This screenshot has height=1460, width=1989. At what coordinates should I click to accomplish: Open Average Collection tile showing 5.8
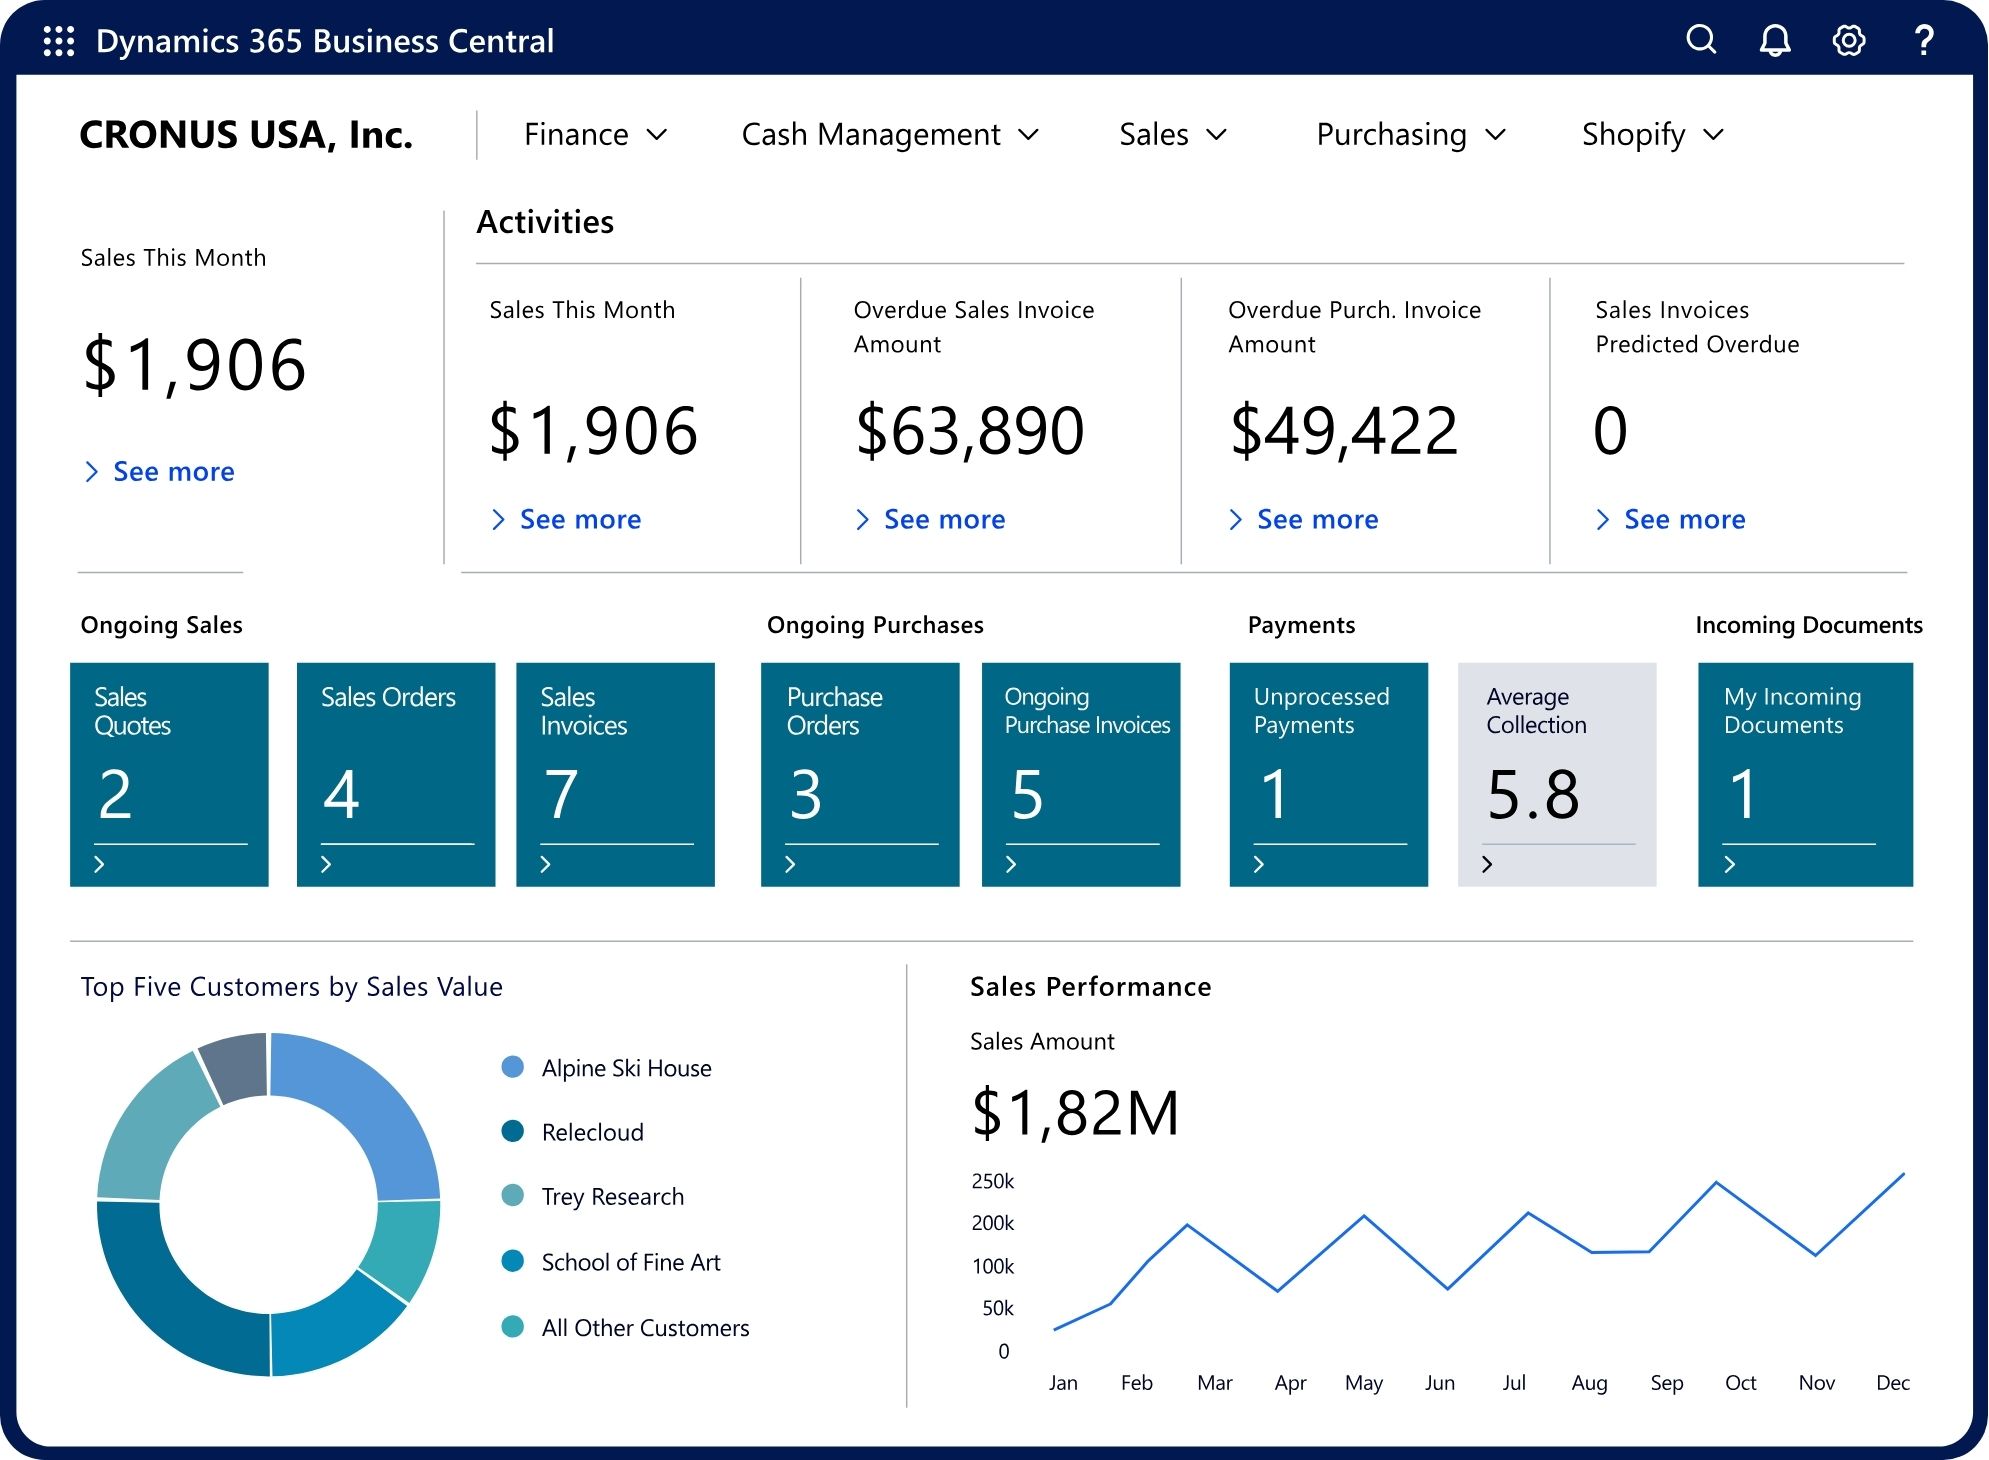[1557, 774]
